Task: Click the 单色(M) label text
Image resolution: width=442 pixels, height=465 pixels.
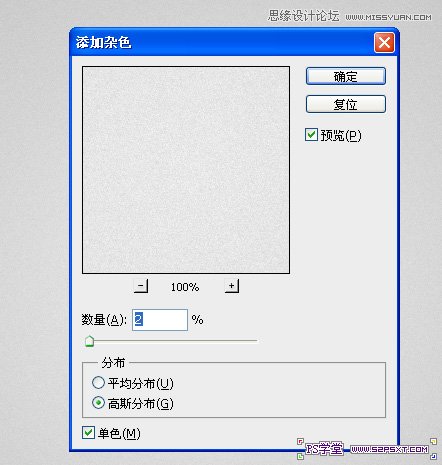Action: (119, 433)
